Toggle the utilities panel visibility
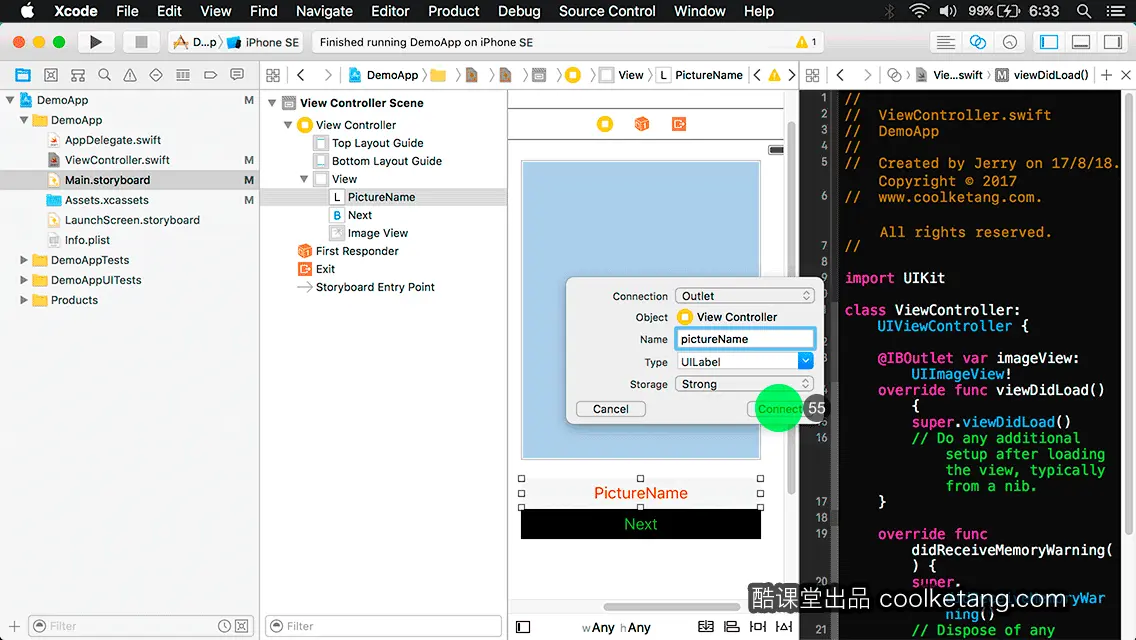The width and height of the screenshot is (1136, 640). tap(1113, 42)
